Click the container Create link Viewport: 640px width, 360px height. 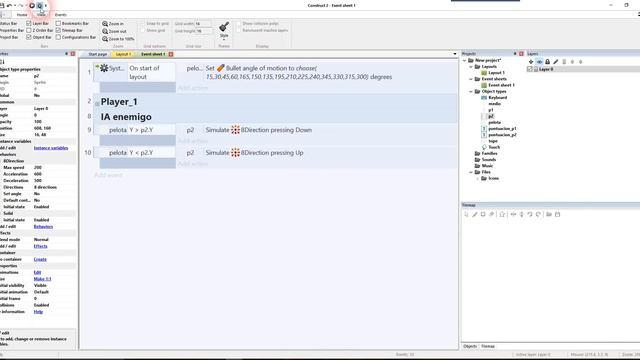pyautogui.click(x=40, y=259)
